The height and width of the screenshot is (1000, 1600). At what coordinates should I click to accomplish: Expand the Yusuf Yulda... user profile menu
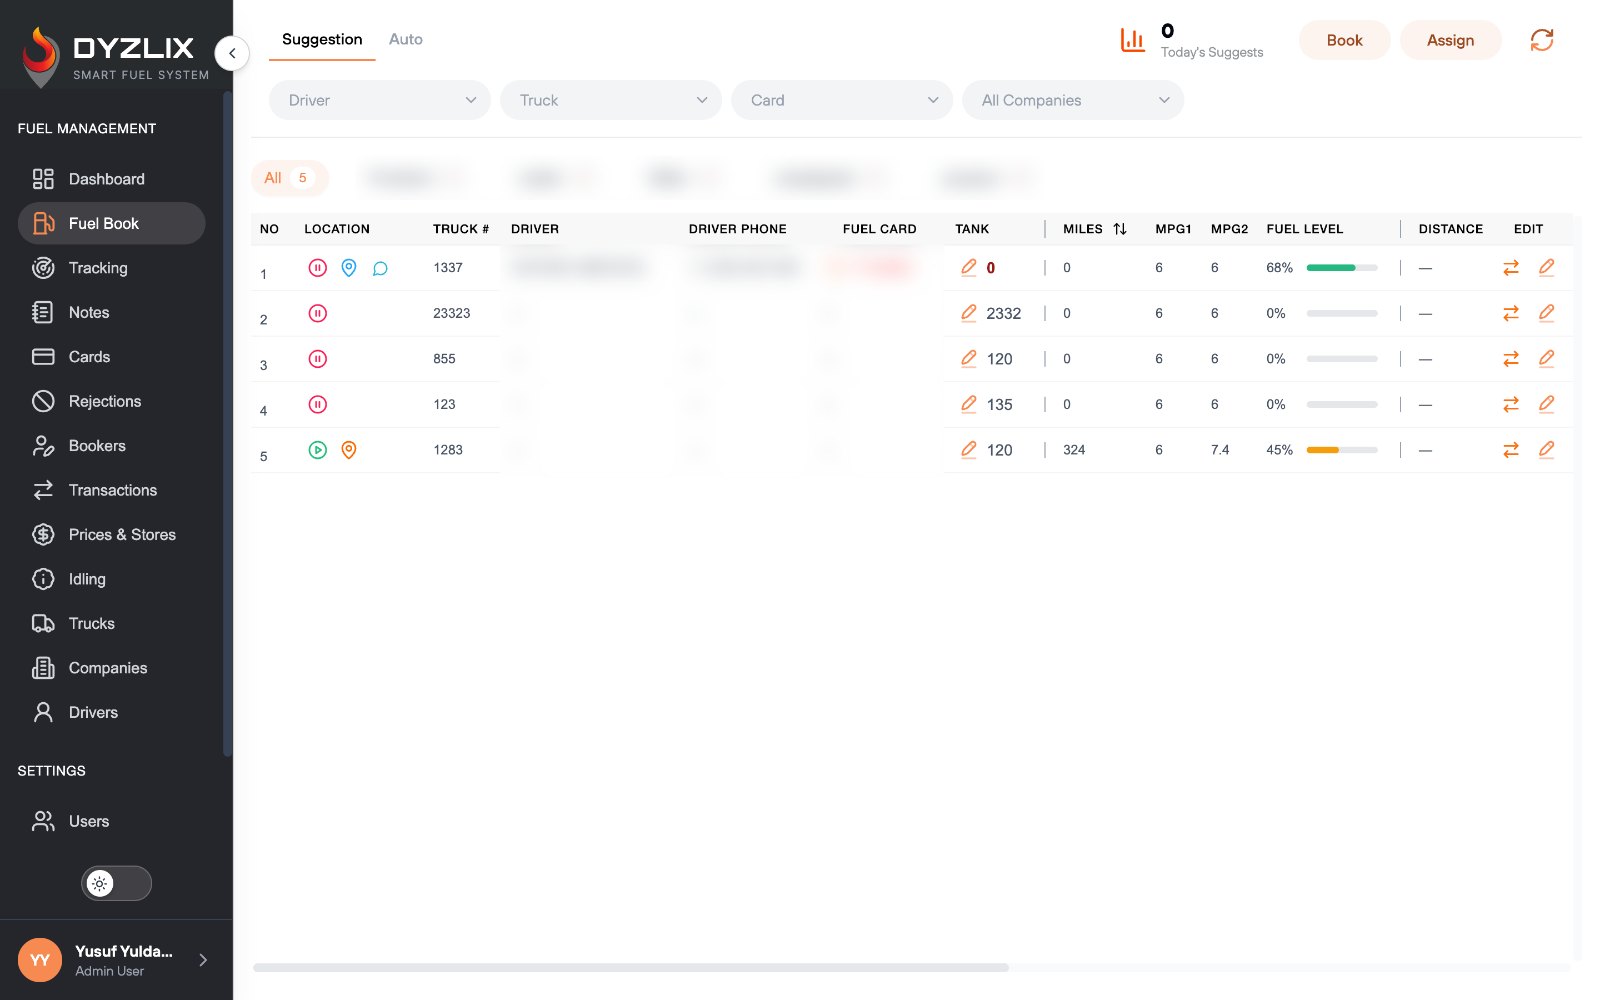pyautogui.click(x=116, y=960)
